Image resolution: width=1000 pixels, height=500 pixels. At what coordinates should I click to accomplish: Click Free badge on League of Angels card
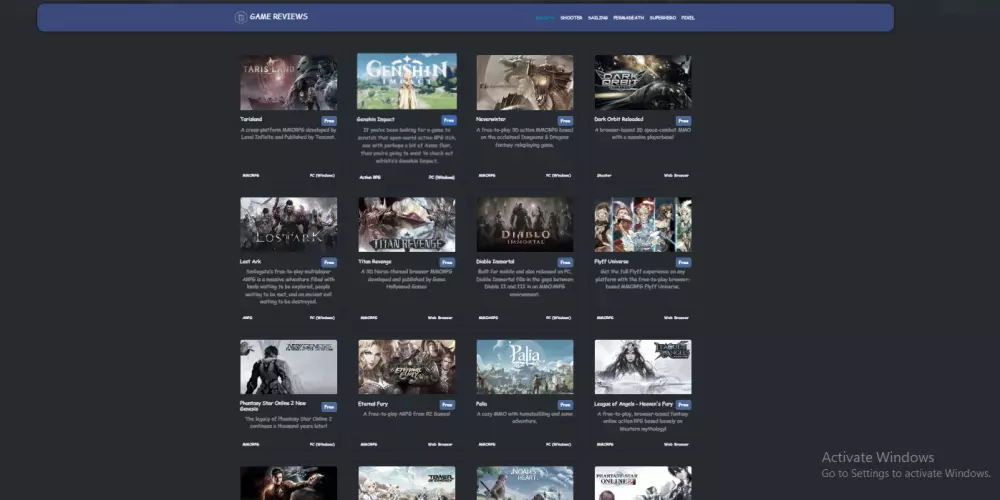click(684, 404)
